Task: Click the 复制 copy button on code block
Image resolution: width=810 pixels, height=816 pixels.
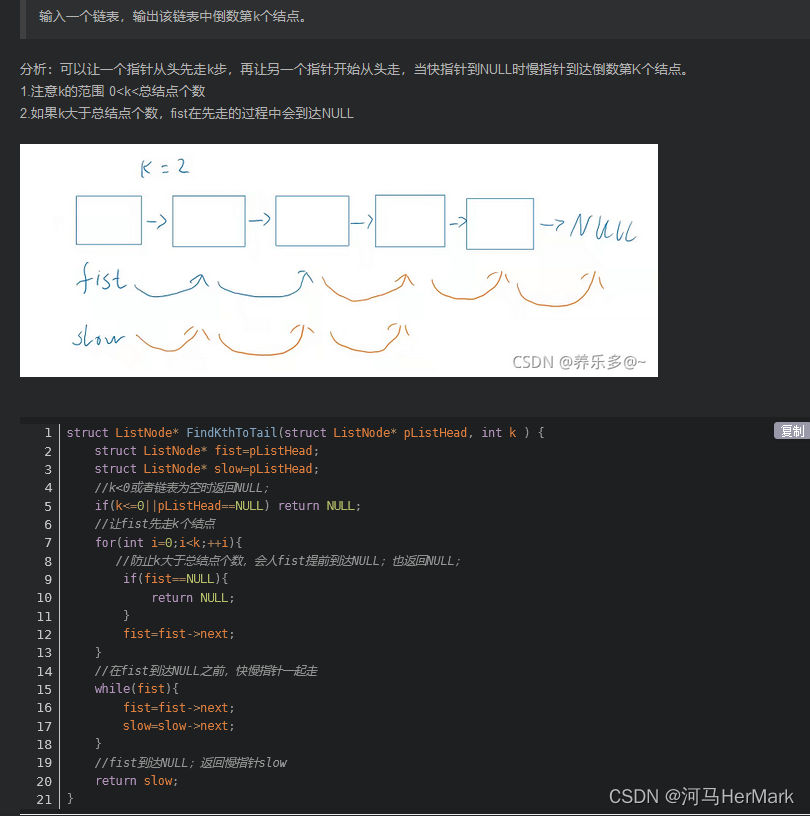Action: pyautogui.click(x=792, y=431)
